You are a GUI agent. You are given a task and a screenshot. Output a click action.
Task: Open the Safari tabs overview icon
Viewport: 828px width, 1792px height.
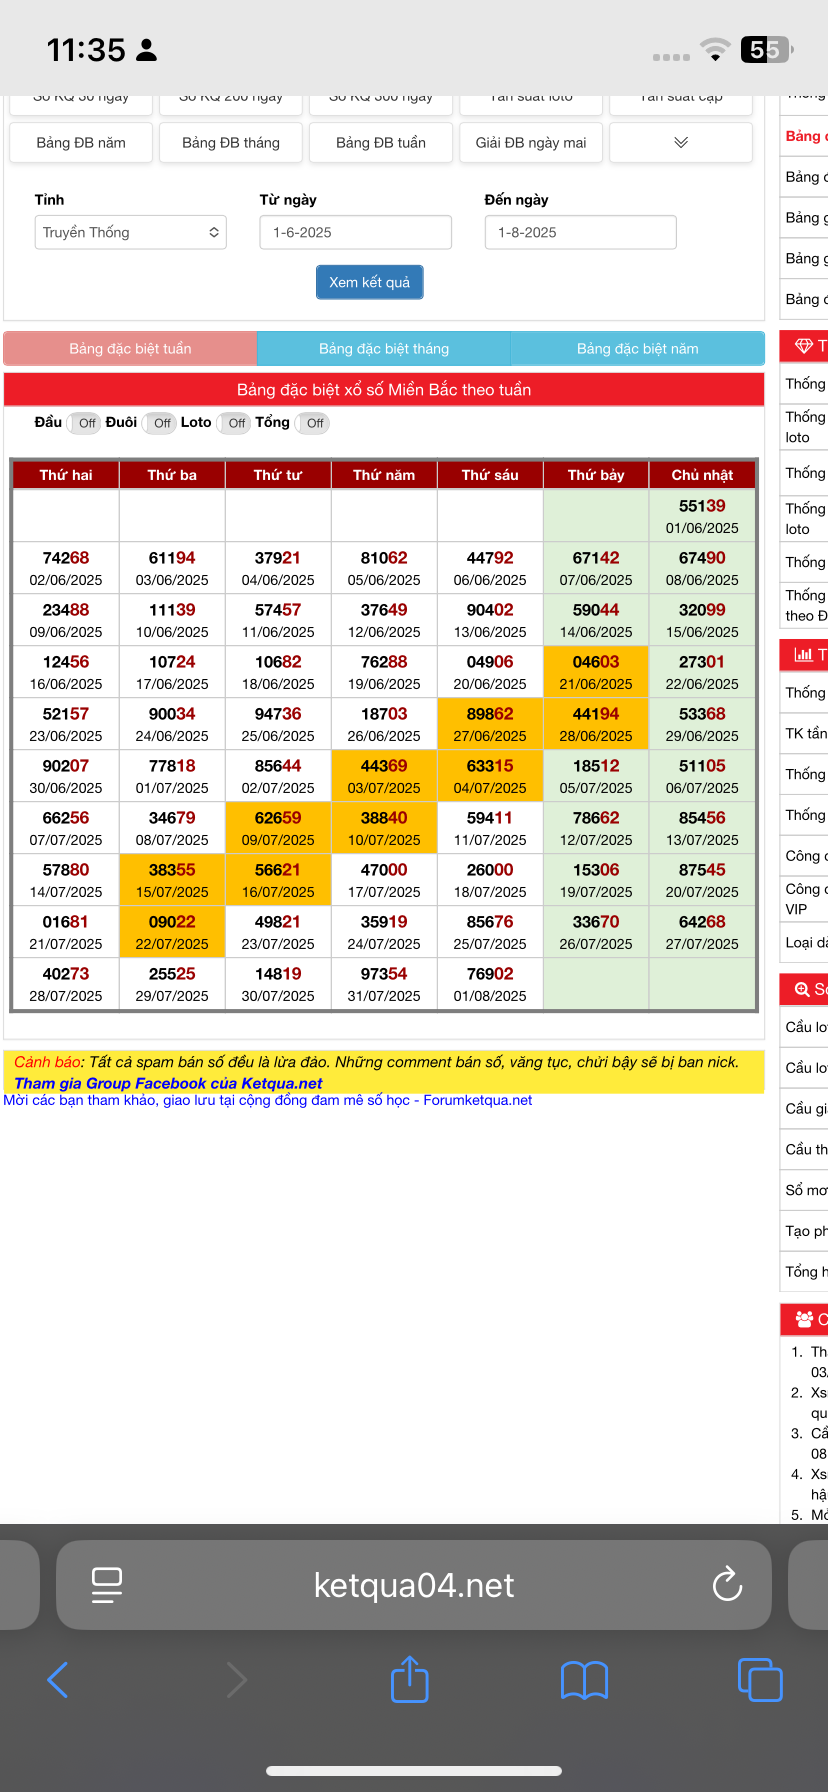coord(759,1680)
